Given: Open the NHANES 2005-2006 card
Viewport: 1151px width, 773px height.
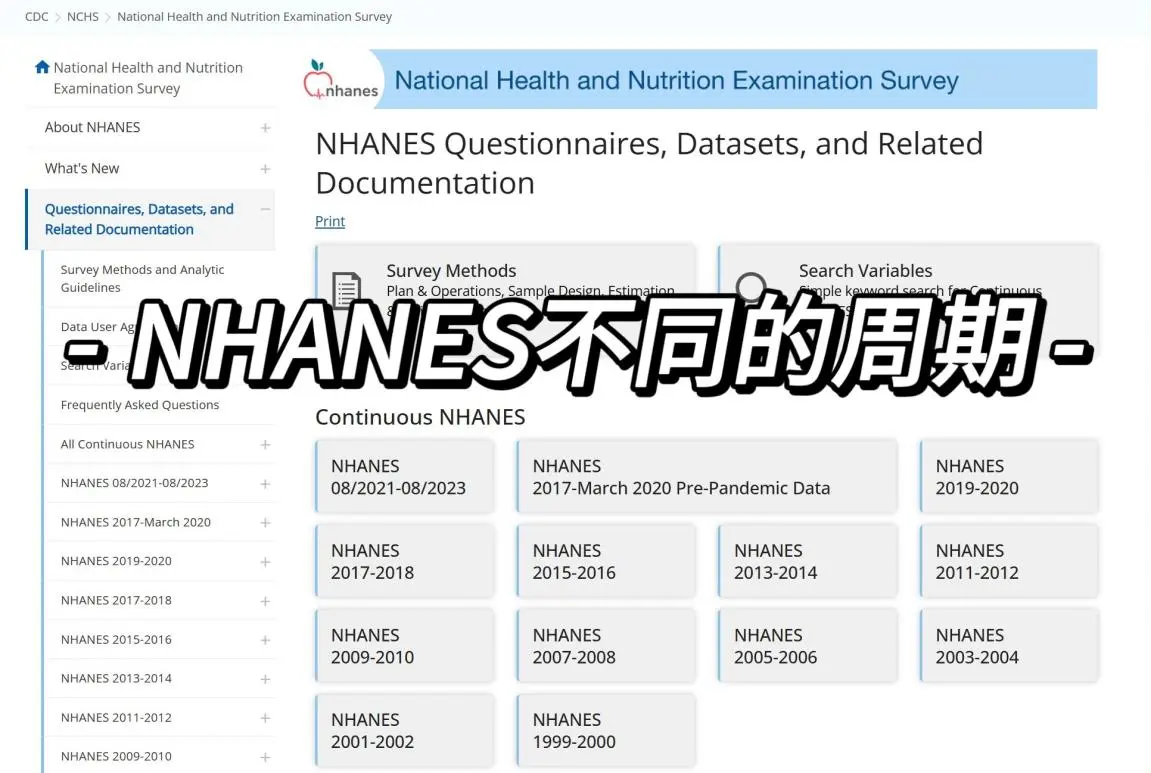Looking at the screenshot, I should 807,645.
